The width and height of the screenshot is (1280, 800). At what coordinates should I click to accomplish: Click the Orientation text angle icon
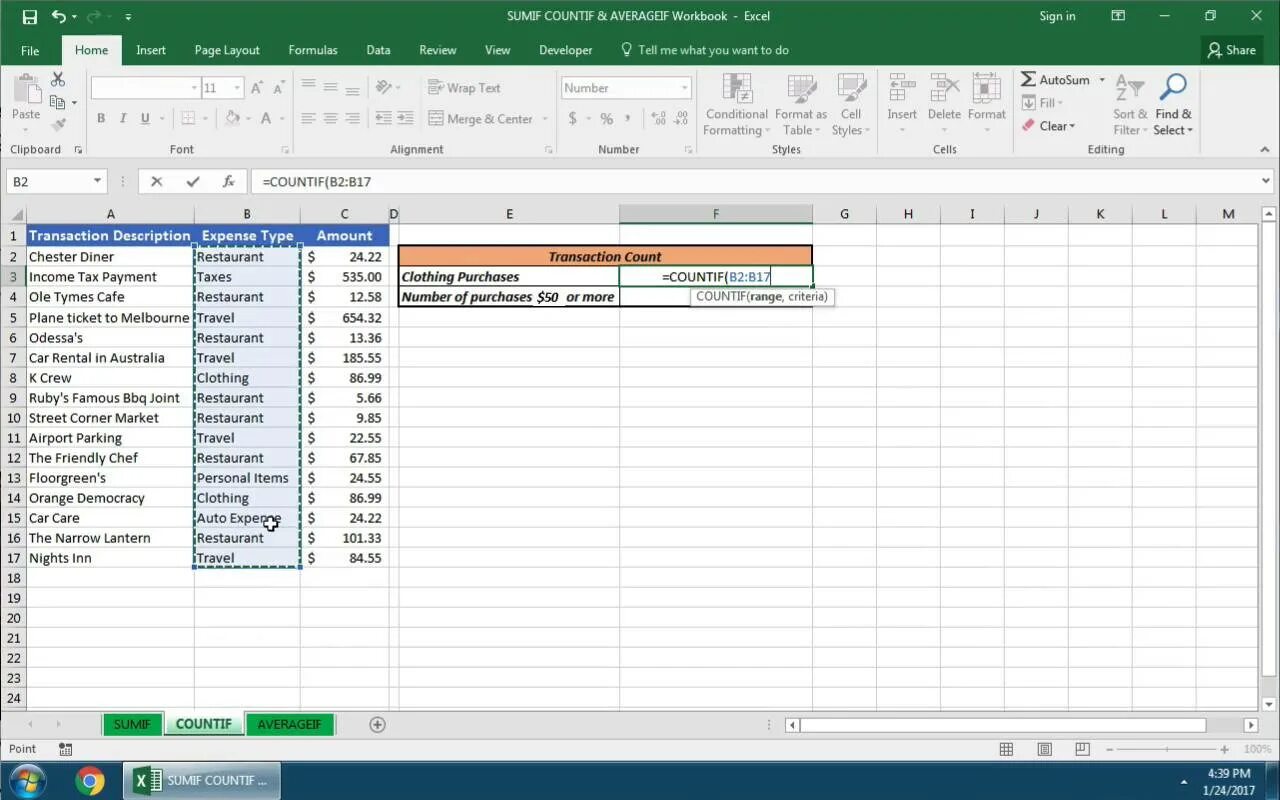[x=384, y=88]
